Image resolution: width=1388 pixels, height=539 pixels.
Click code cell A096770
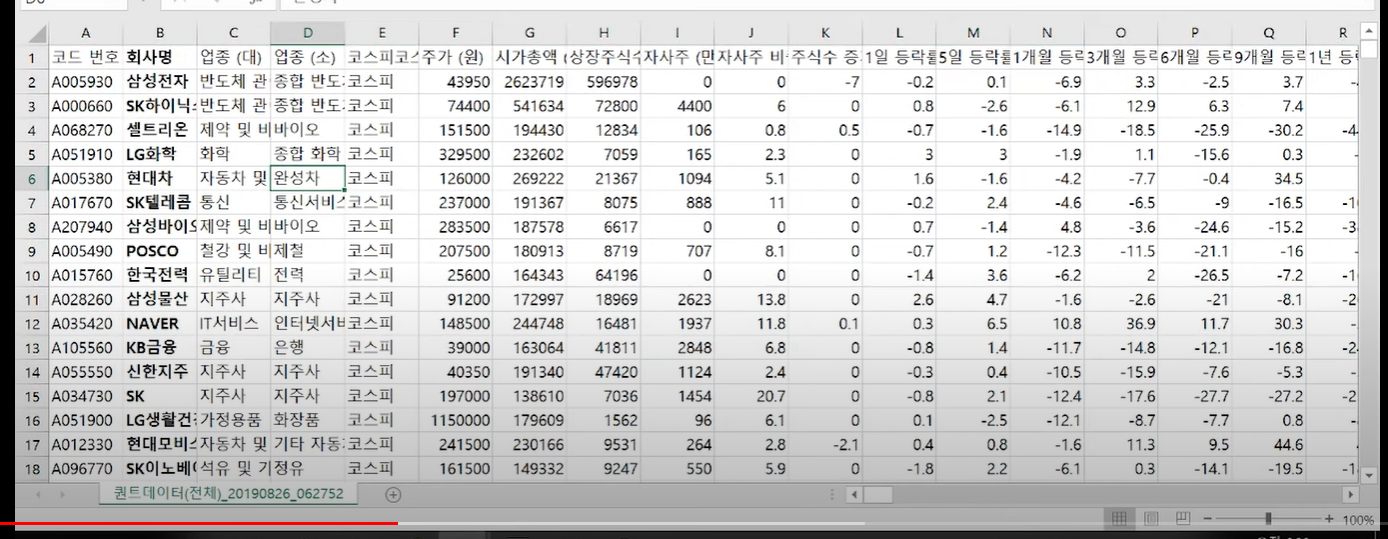pos(85,468)
